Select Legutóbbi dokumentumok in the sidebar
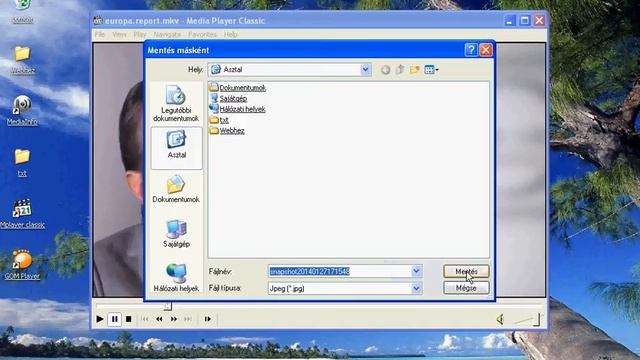Image resolution: width=640 pixels, height=360 pixels. [x=176, y=104]
